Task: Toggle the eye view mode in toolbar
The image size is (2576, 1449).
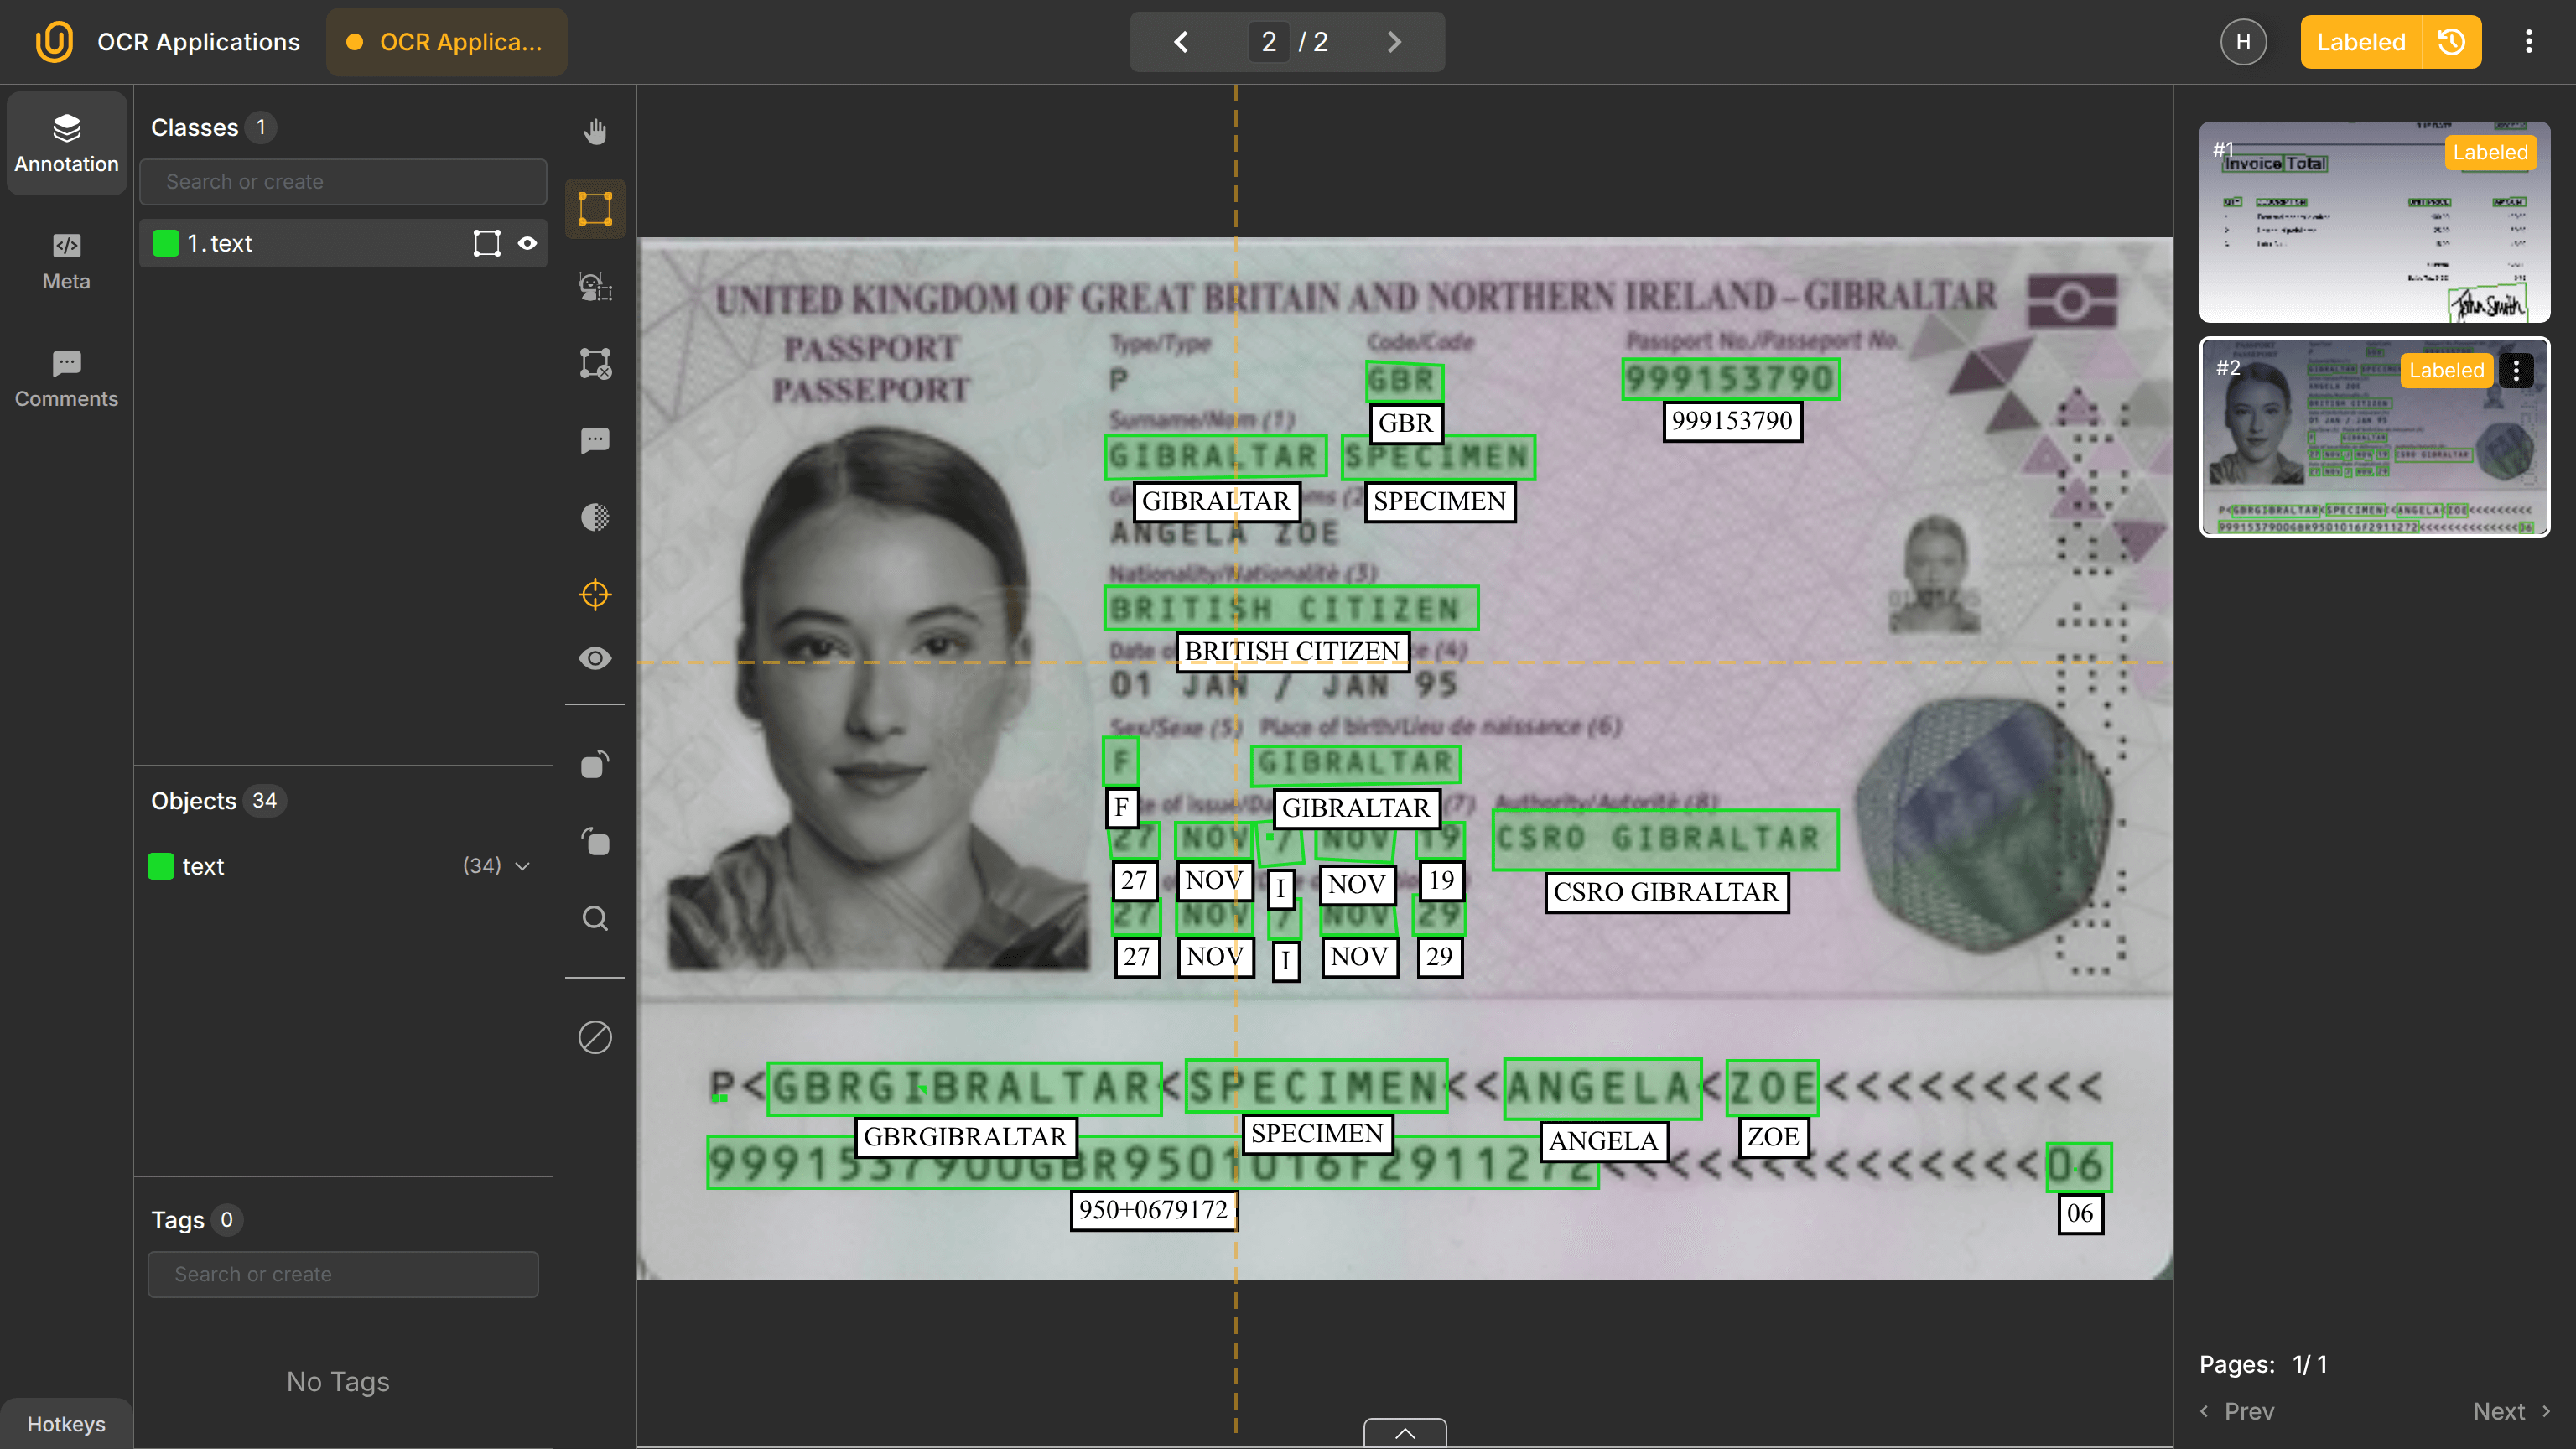Action: [595, 657]
